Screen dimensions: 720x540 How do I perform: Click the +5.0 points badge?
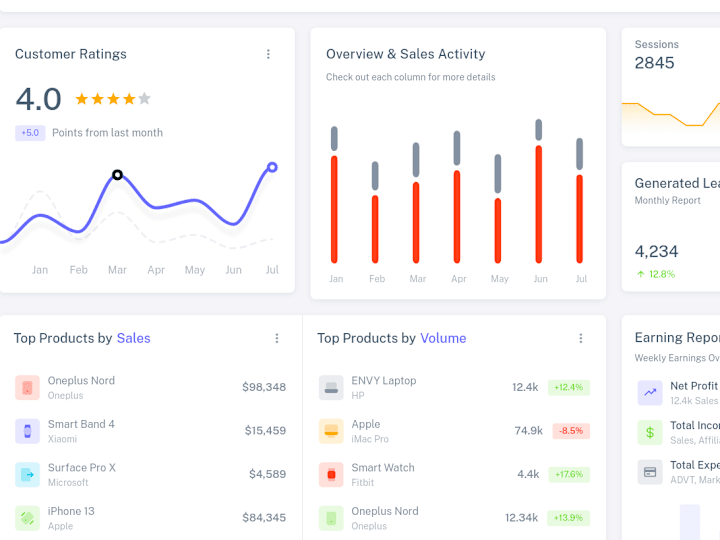pos(30,133)
